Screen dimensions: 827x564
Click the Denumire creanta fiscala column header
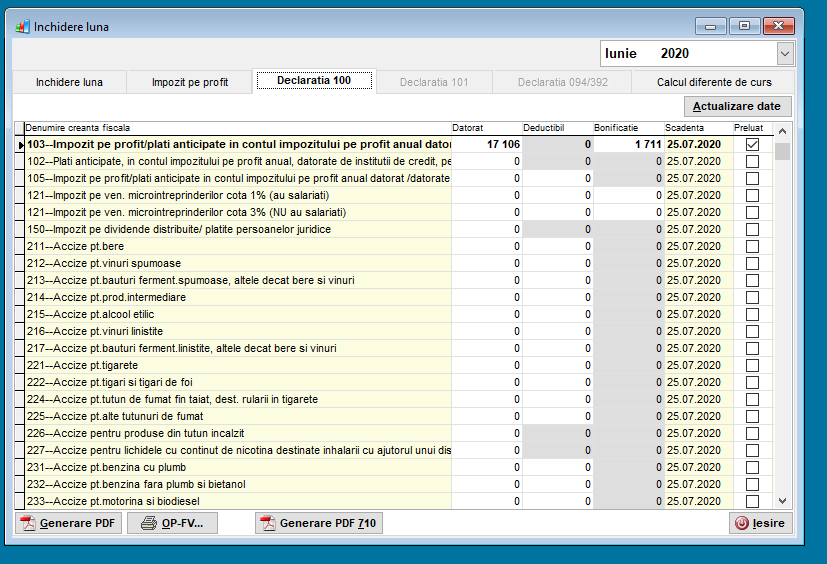(x=237, y=128)
